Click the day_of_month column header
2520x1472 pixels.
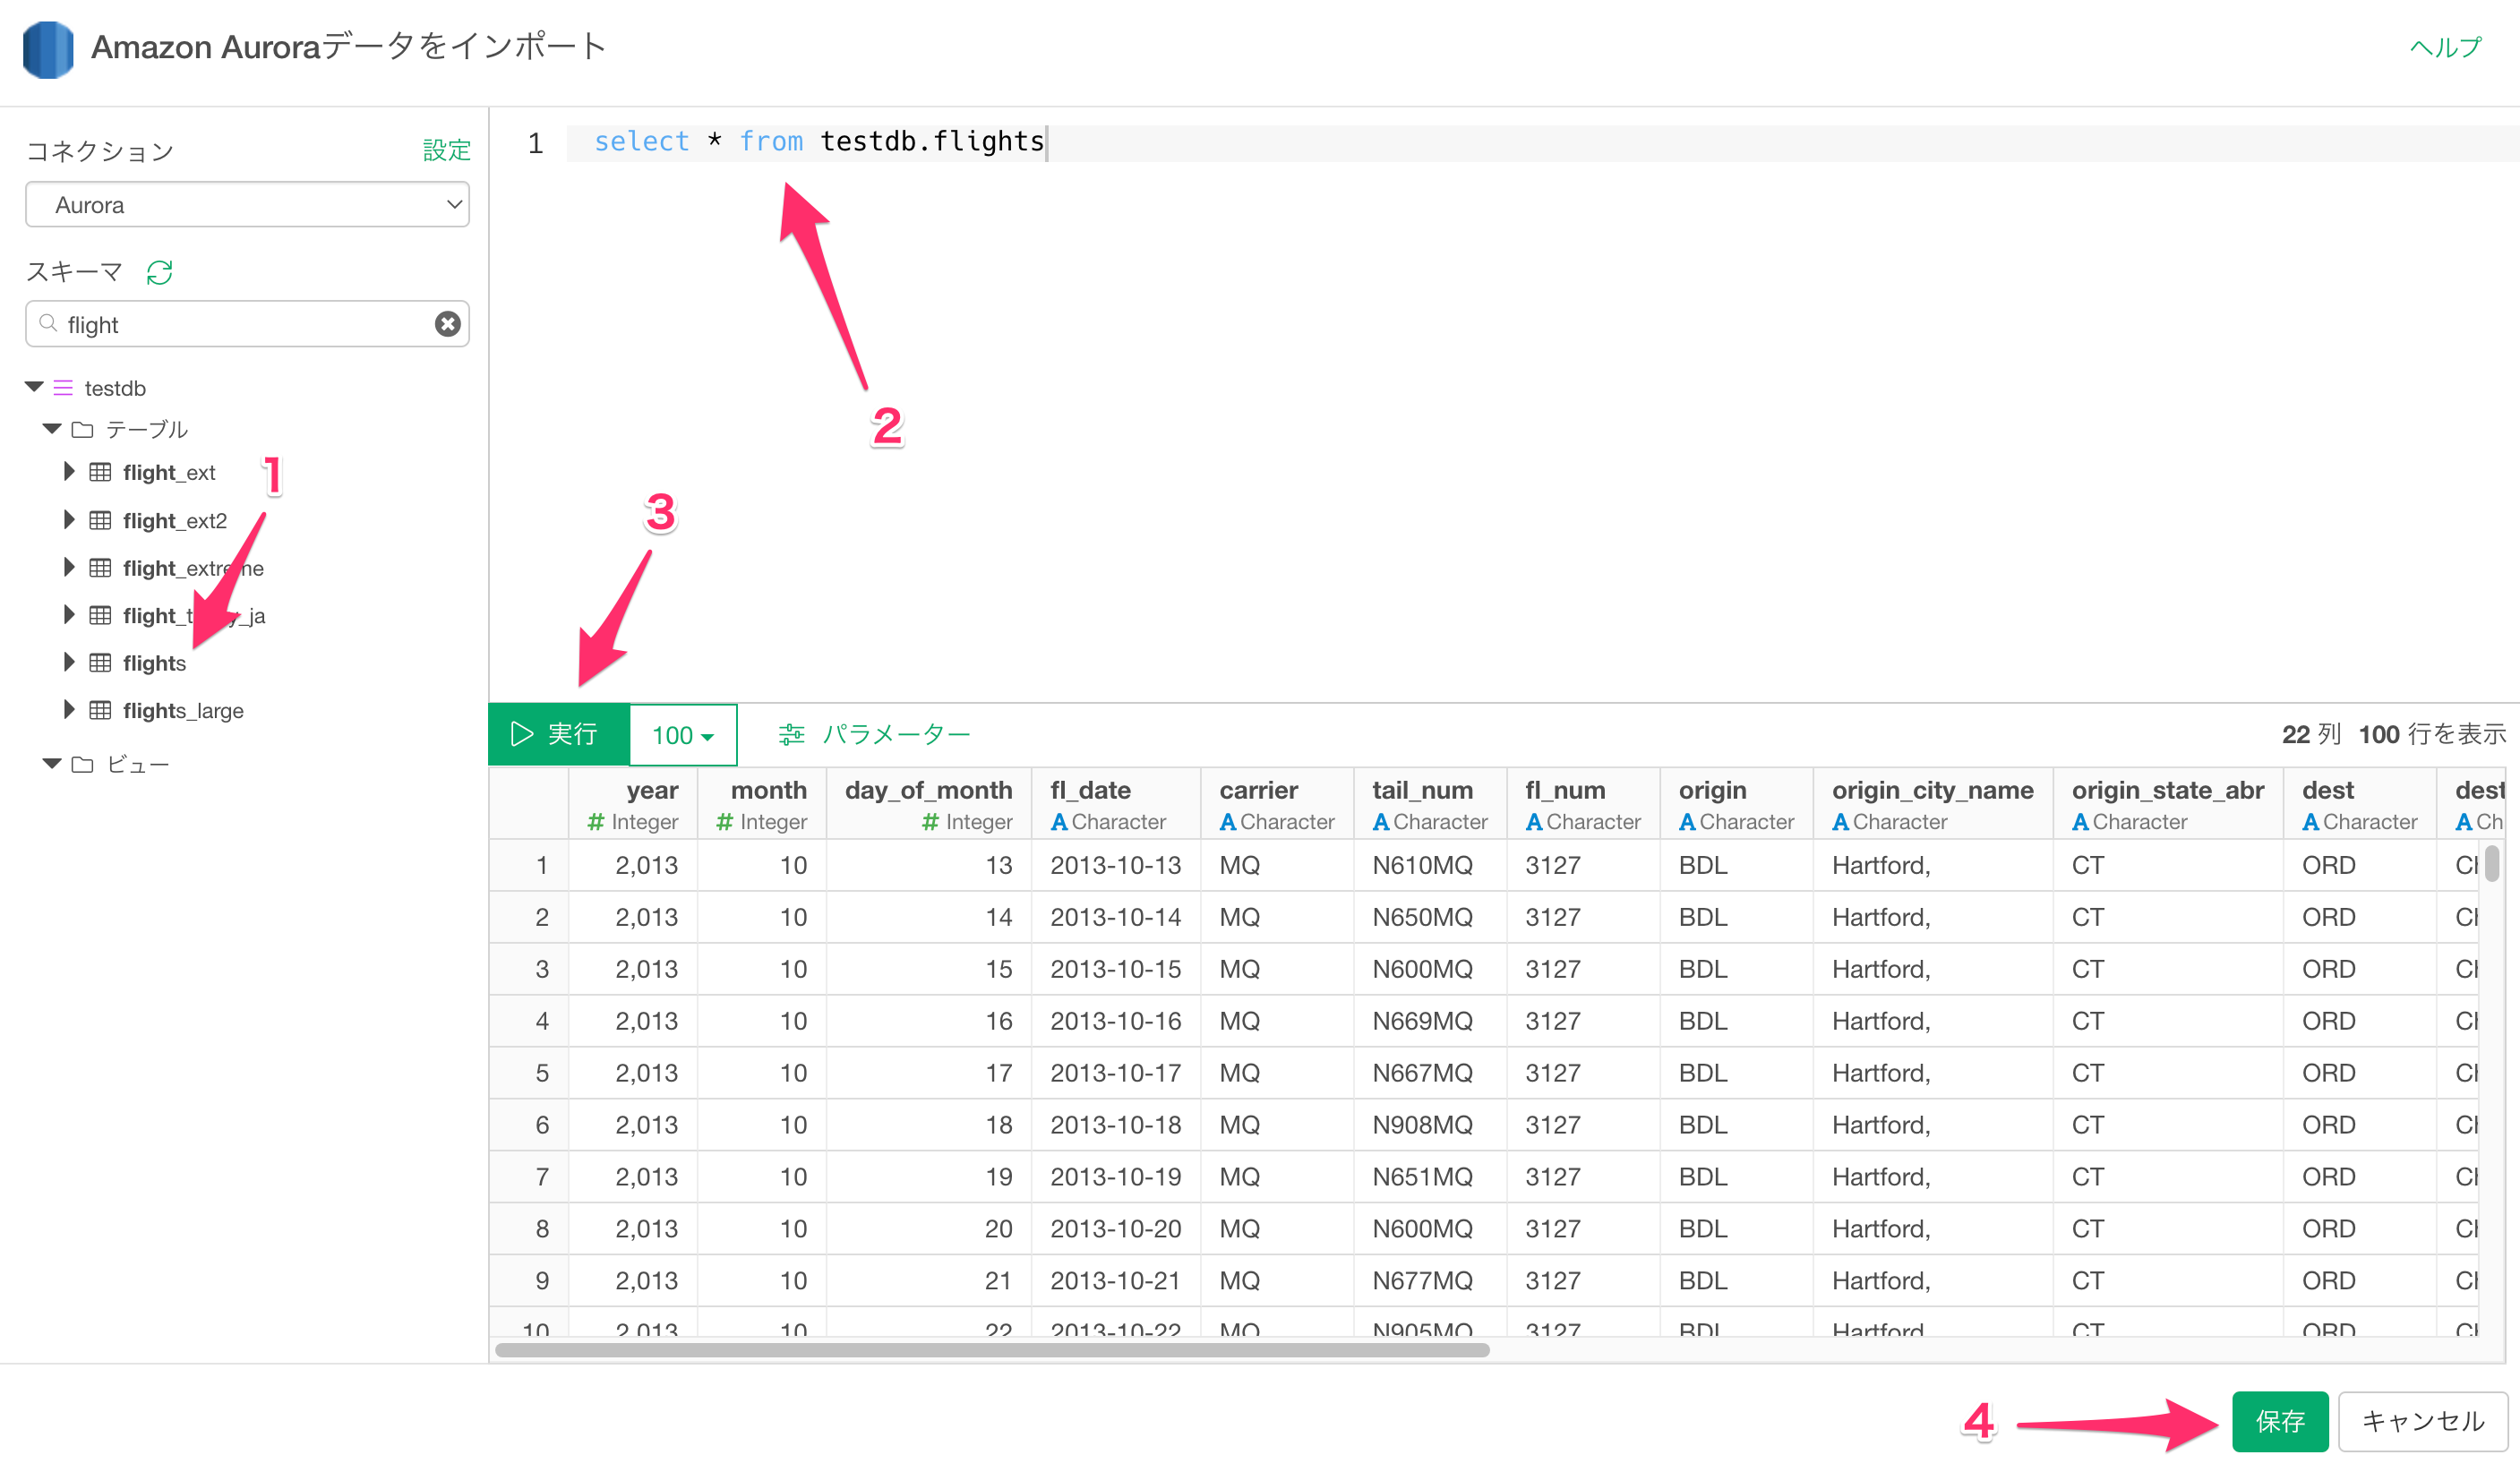(929, 804)
